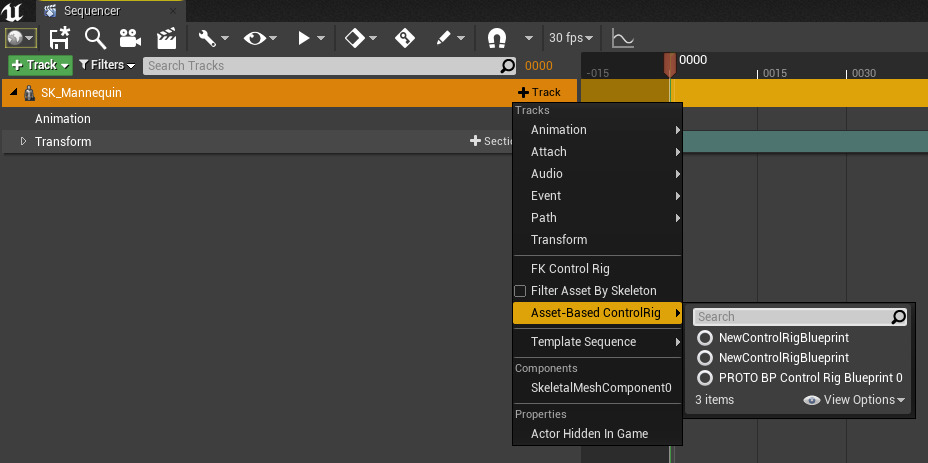Open the Curve Editor icon
Viewport: 928px width, 463px height.
[x=623, y=38]
